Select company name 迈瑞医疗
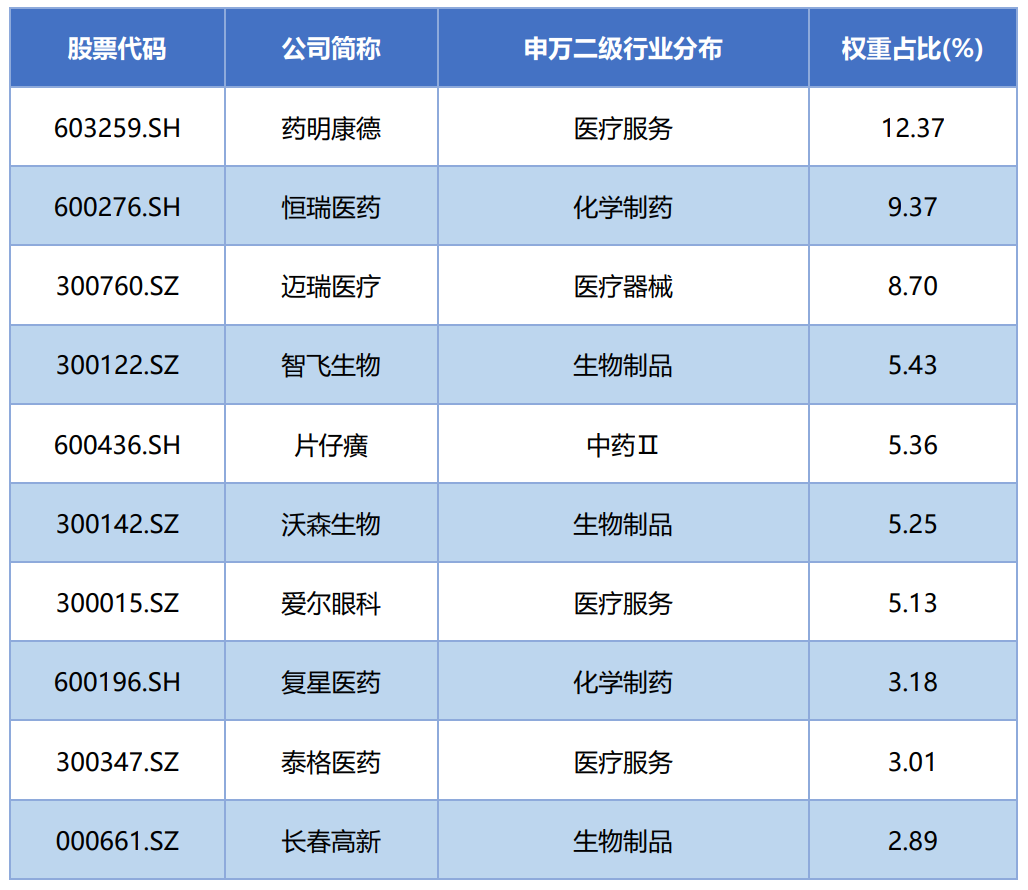 click(331, 286)
